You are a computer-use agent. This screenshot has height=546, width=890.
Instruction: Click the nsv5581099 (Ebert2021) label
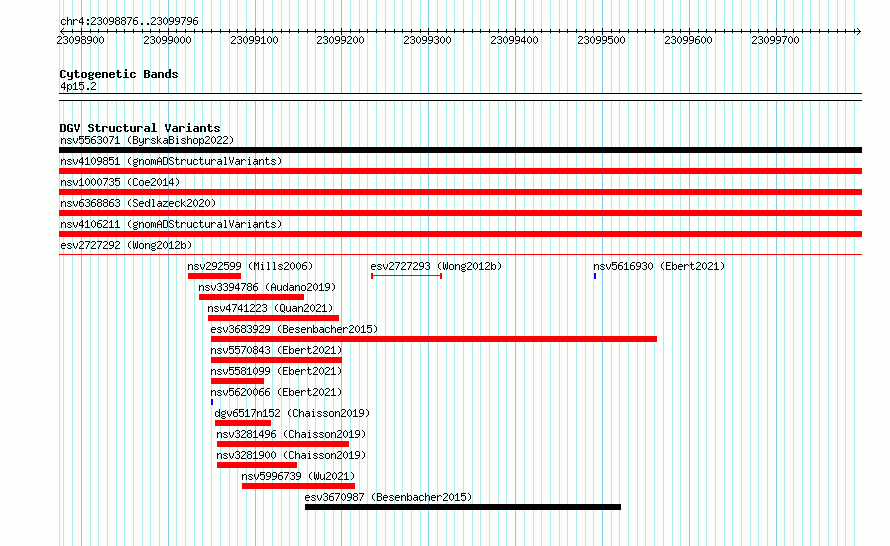[276, 371]
